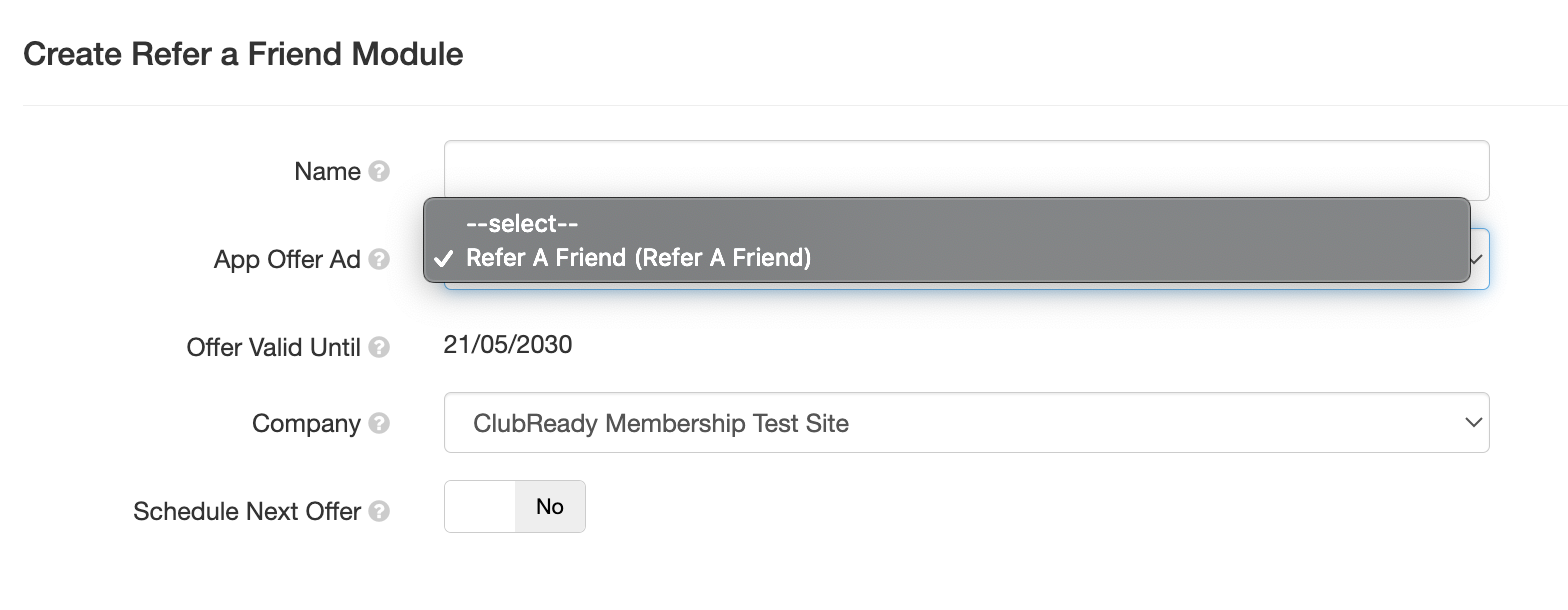The image size is (1568, 610).
Task: Click the help icon next to Name
Action: coord(379,172)
